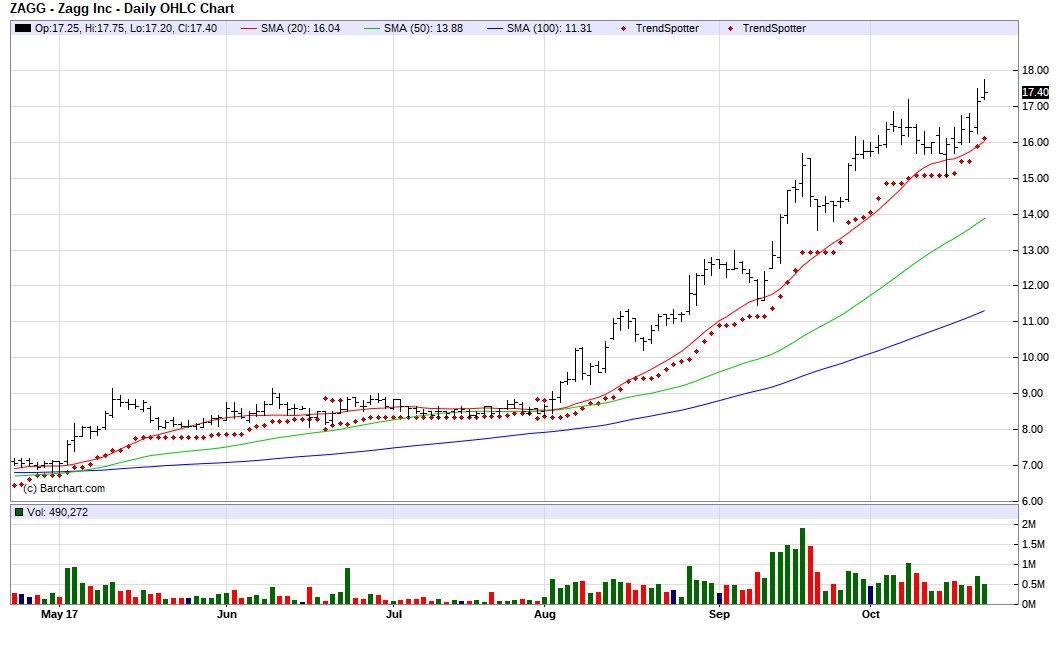The height and width of the screenshot is (645, 1060).
Task: Click the 2M volume axis label
Action: (x=1029, y=525)
